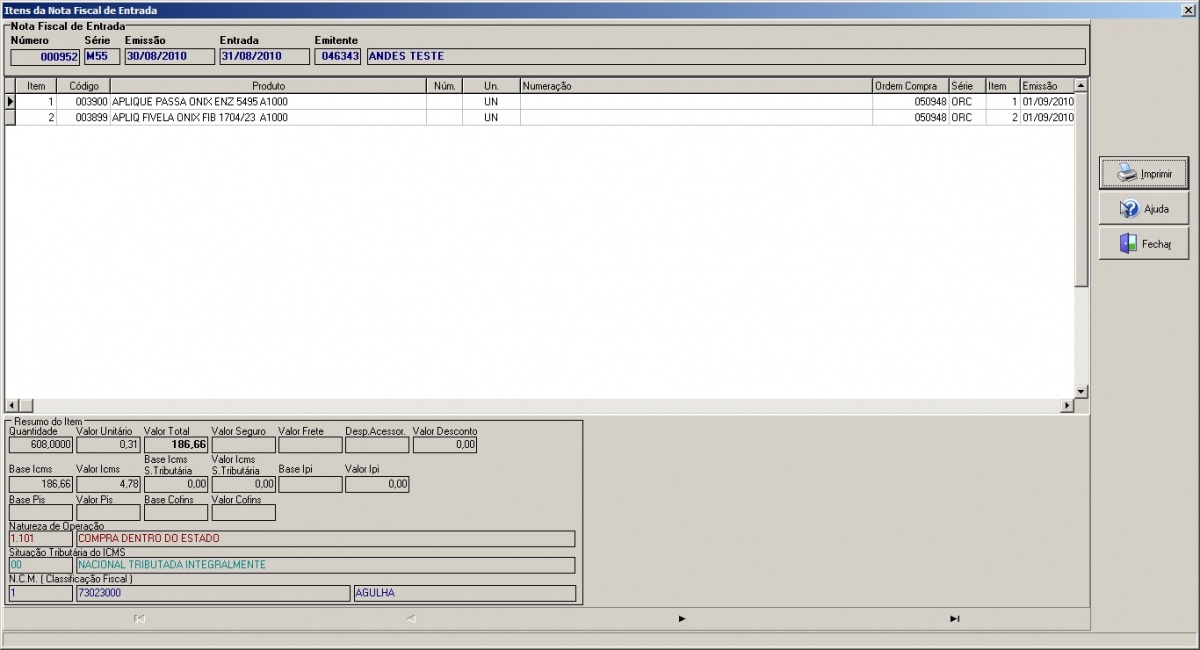Click Situação Tributária code 00 field
The width and height of the screenshot is (1200, 650).
pyautogui.click(x=41, y=566)
